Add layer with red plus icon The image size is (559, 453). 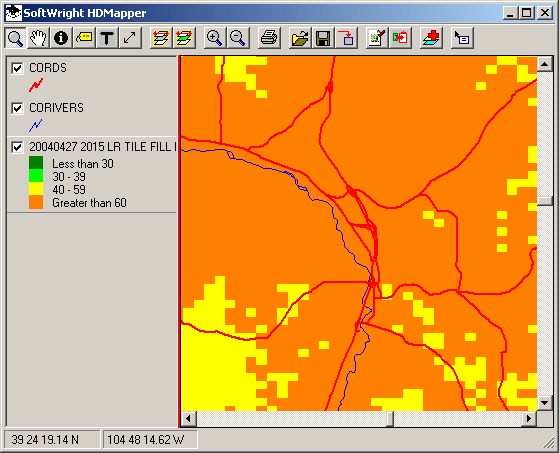[x=431, y=38]
